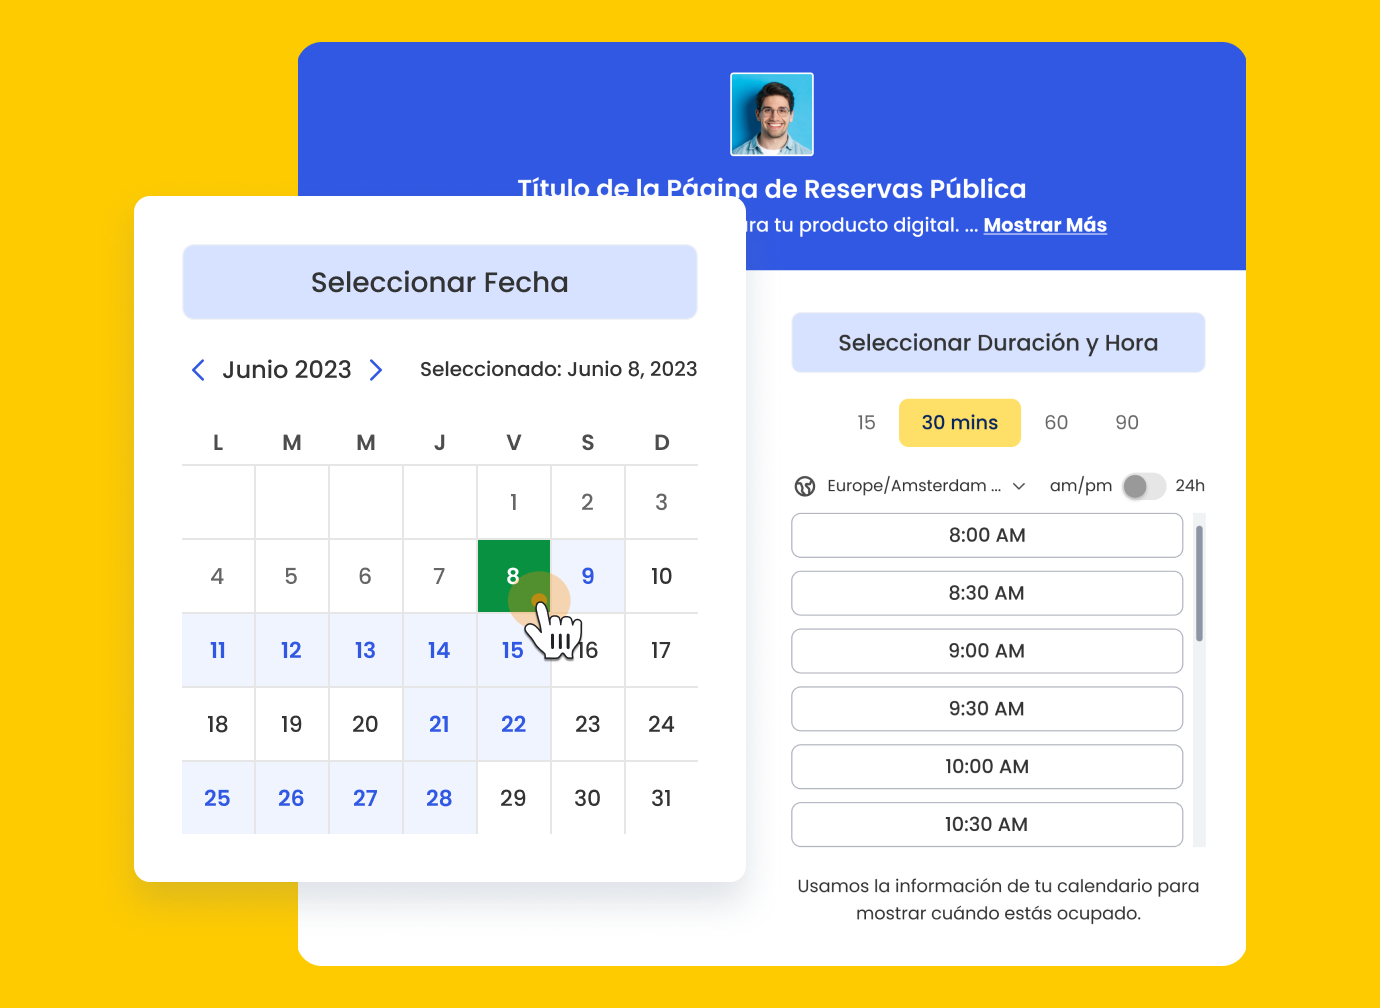Choose the 60 minute duration

click(x=1056, y=423)
